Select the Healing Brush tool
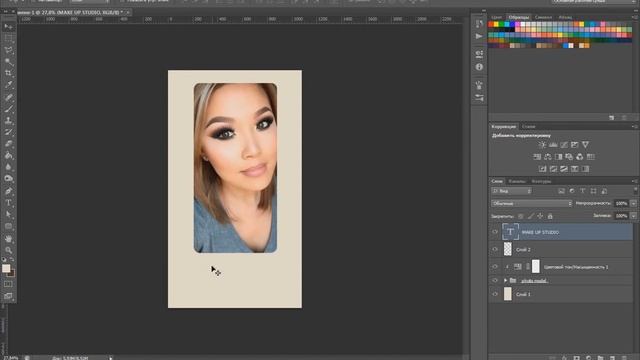 pos(9,98)
